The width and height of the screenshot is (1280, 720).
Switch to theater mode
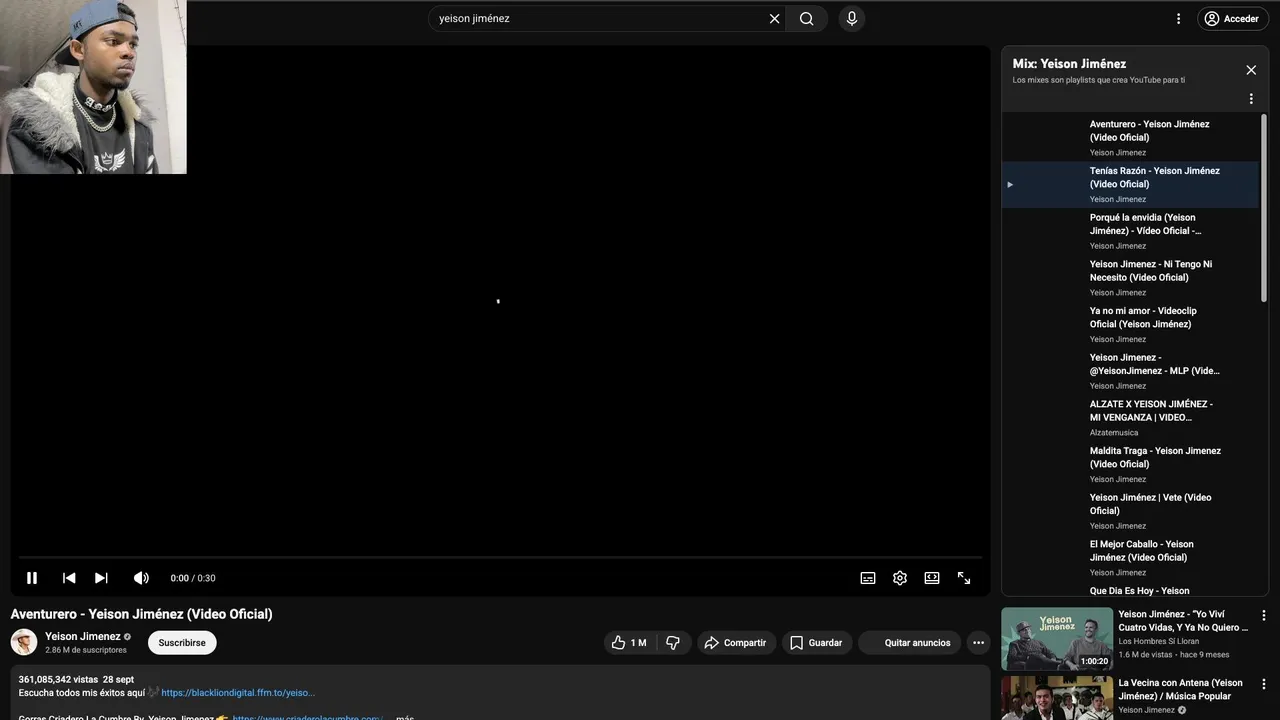pos(932,578)
